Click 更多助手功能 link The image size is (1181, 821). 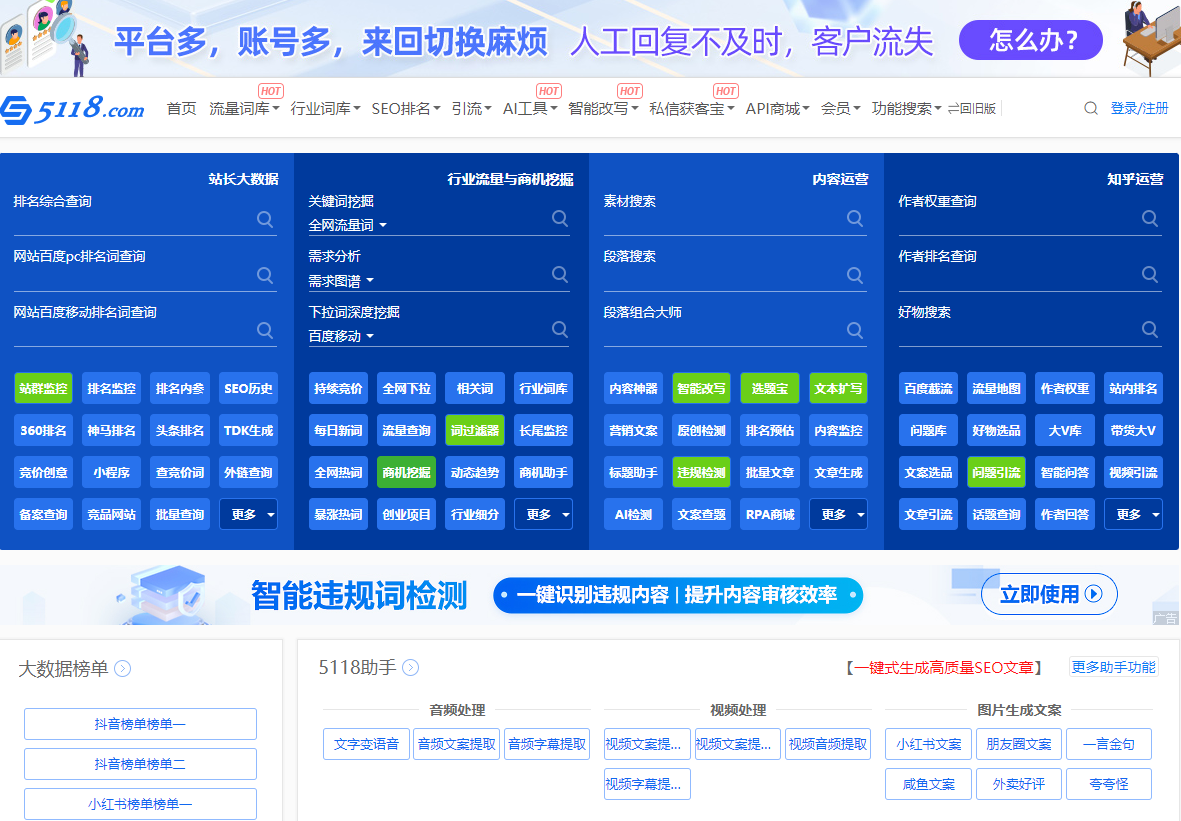pyautogui.click(x=1113, y=667)
